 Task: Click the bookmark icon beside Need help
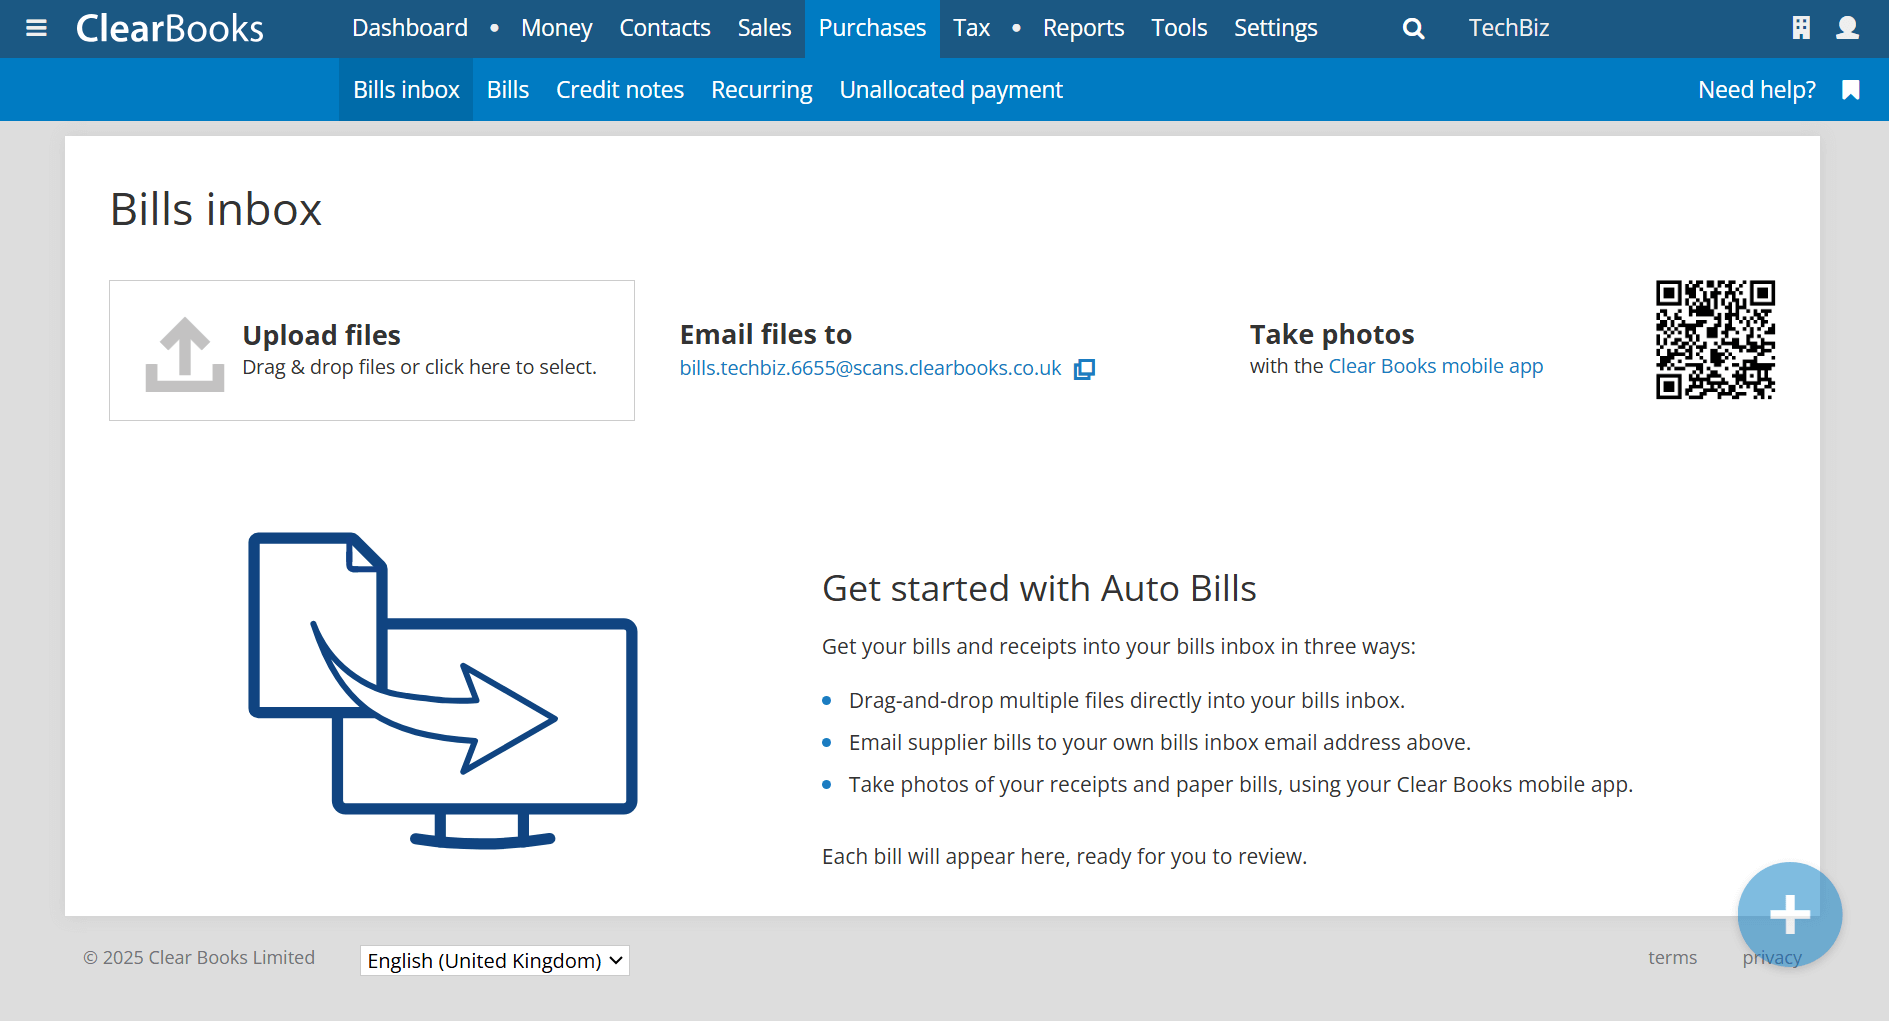1851,90
